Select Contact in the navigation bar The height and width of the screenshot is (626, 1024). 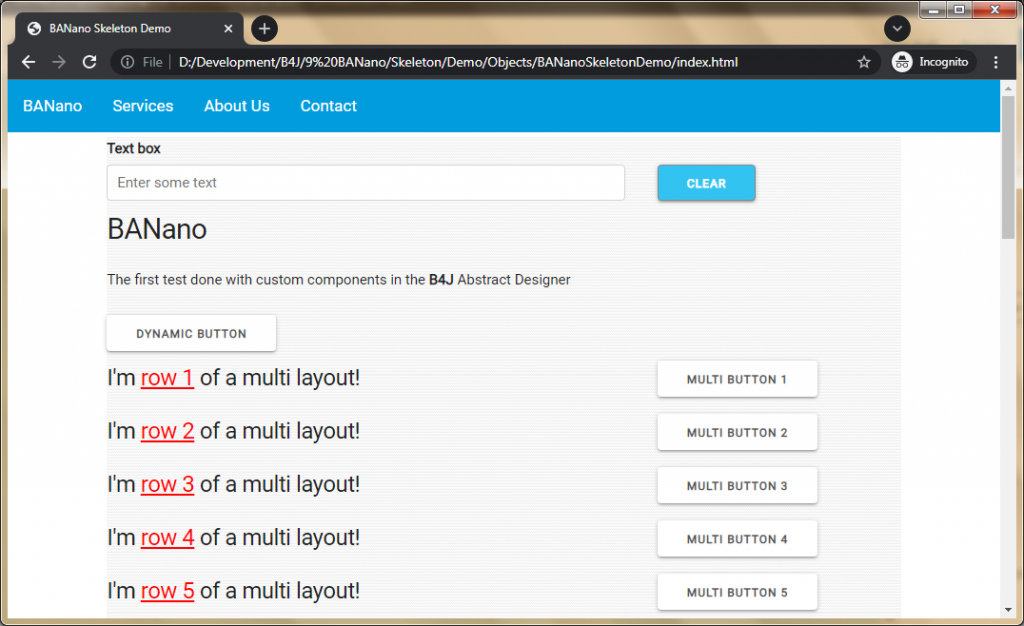328,106
